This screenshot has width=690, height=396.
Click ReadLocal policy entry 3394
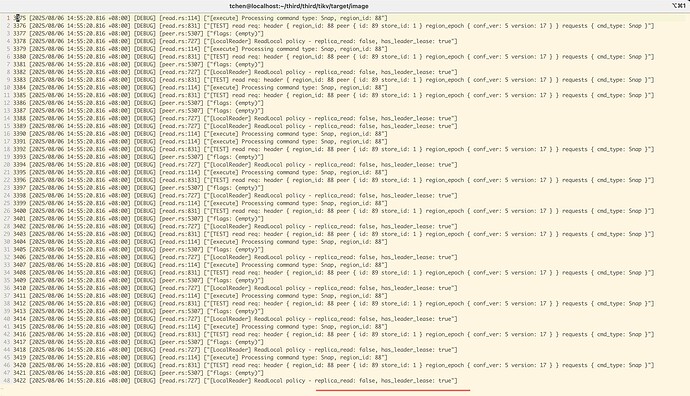click(235, 165)
